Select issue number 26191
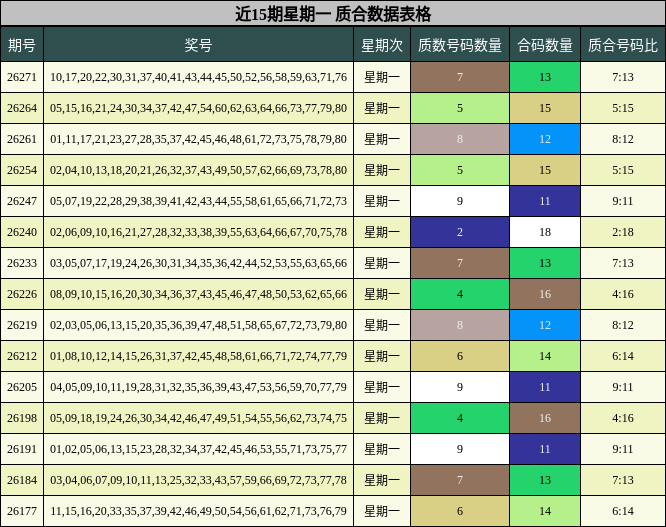 [x=22, y=449]
